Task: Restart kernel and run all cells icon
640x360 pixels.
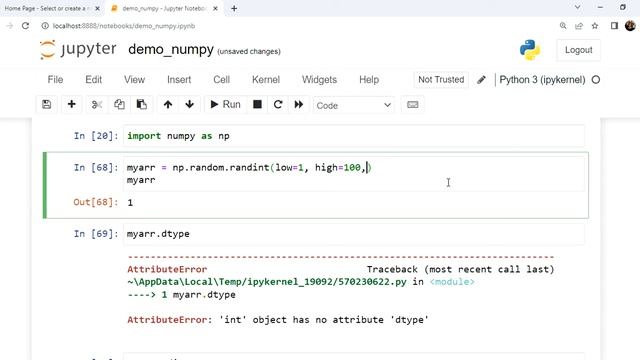Action: pyautogui.click(x=299, y=104)
